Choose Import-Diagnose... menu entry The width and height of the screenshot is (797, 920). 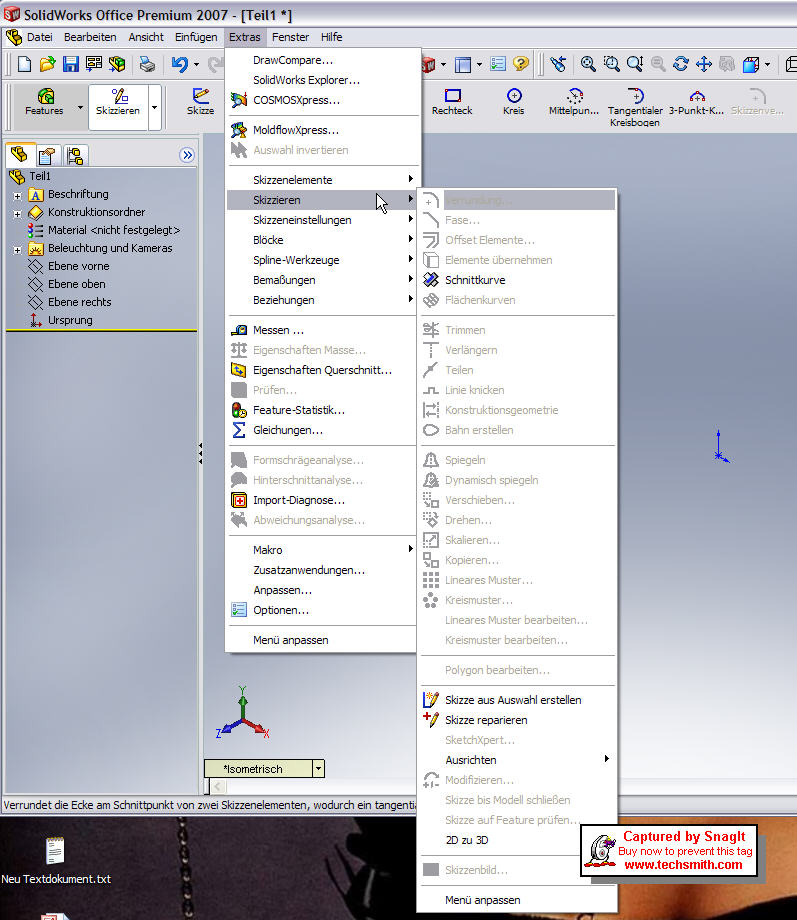coord(322,500)
